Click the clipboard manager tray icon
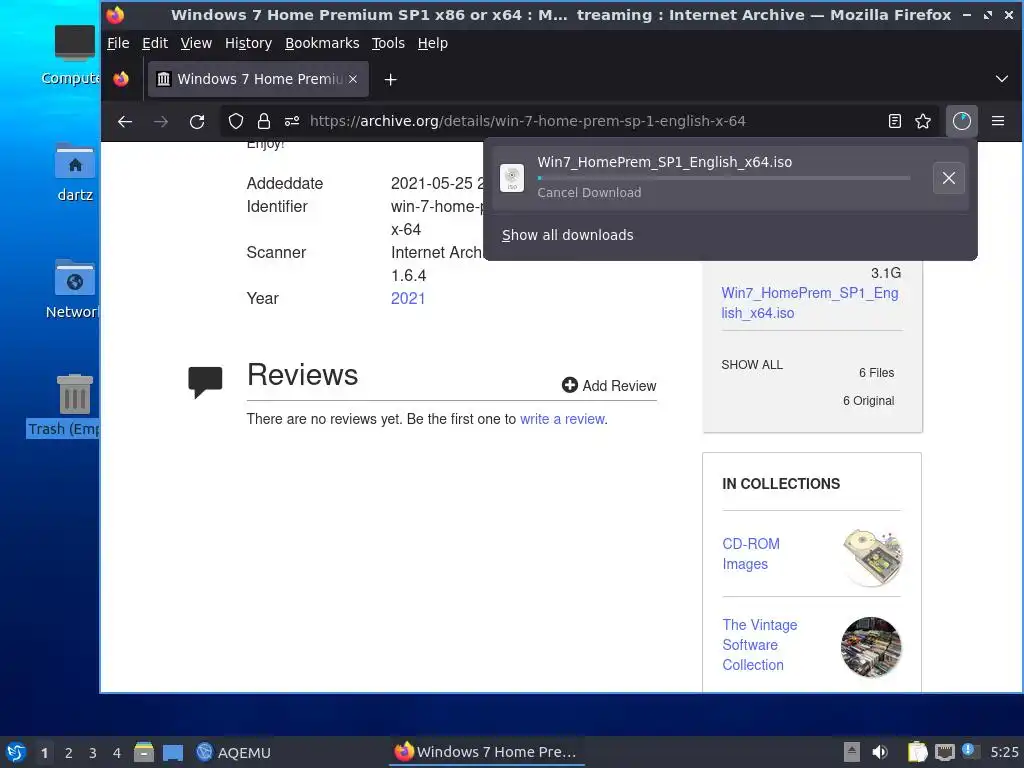This screenshot has height=768, width=1024. [x=917, y=752]
